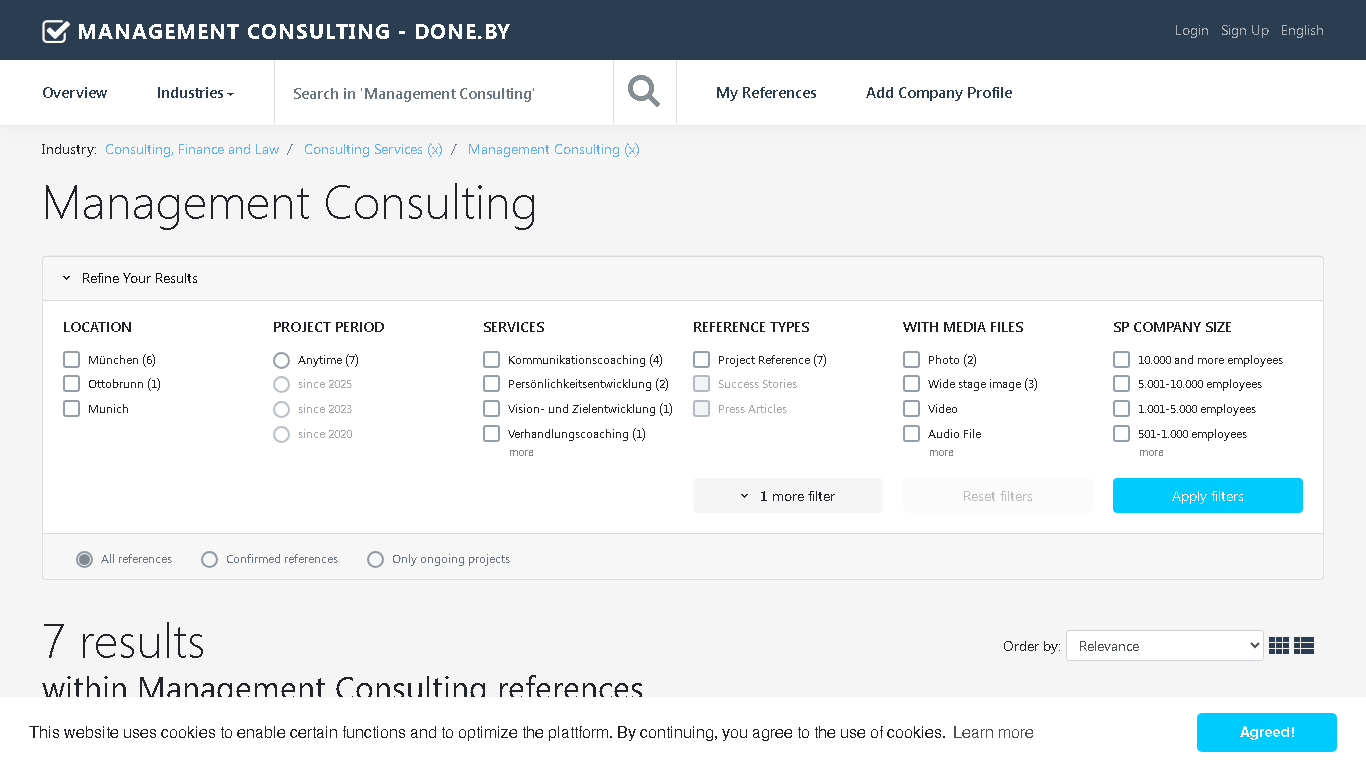Screen dimensions: 1366x768
Task: Click the Apply filters button
Action: (1208, 496)
